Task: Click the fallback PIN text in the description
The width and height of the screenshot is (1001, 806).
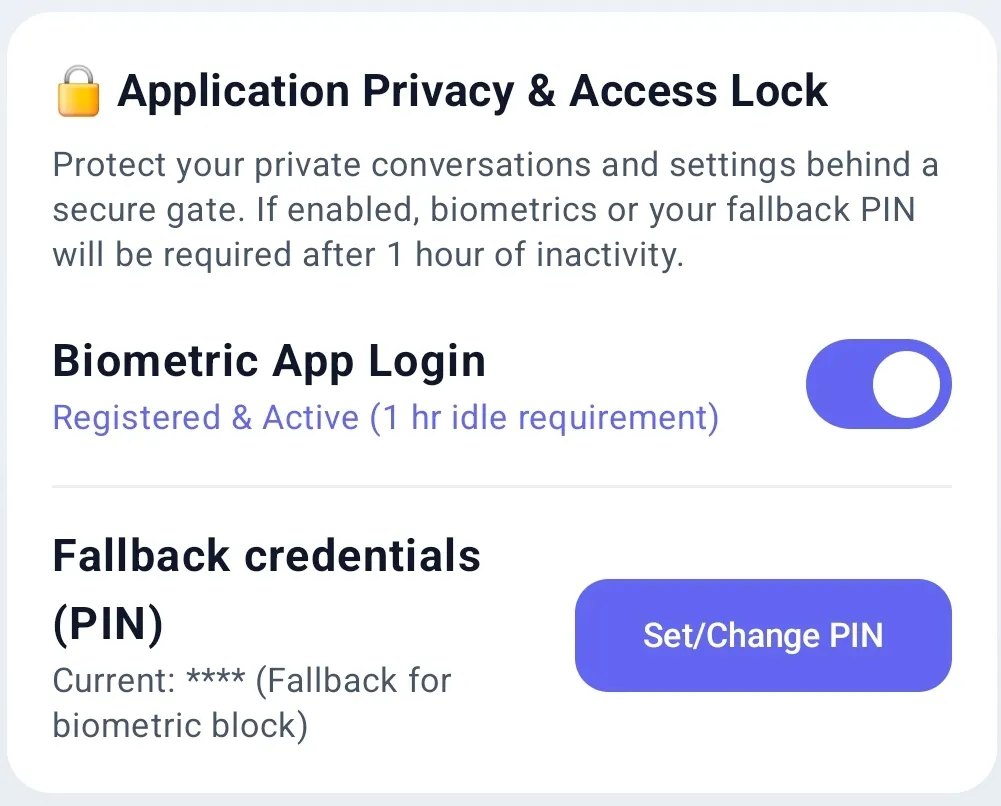Action: click(x=821, y=210)
